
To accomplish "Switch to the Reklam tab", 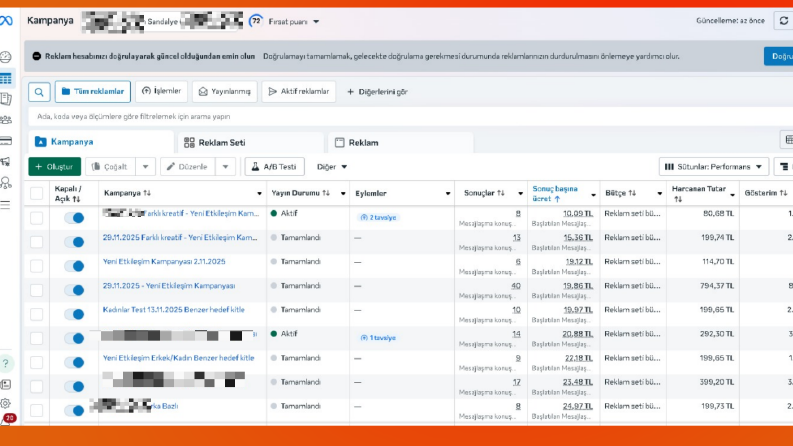I will [401, 143].
